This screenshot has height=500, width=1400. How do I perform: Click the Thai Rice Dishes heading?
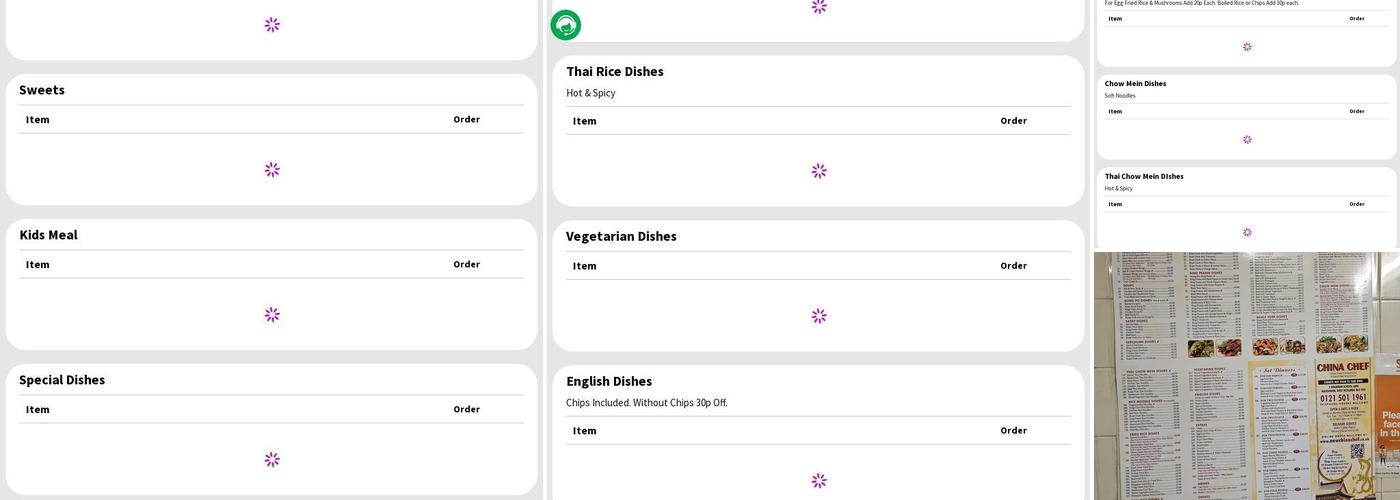click(x=615, y=72)
